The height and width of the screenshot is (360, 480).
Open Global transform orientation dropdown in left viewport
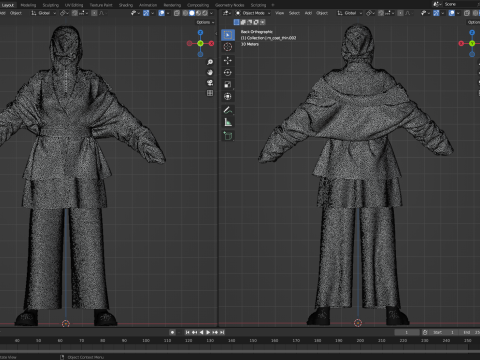(44, 13)
